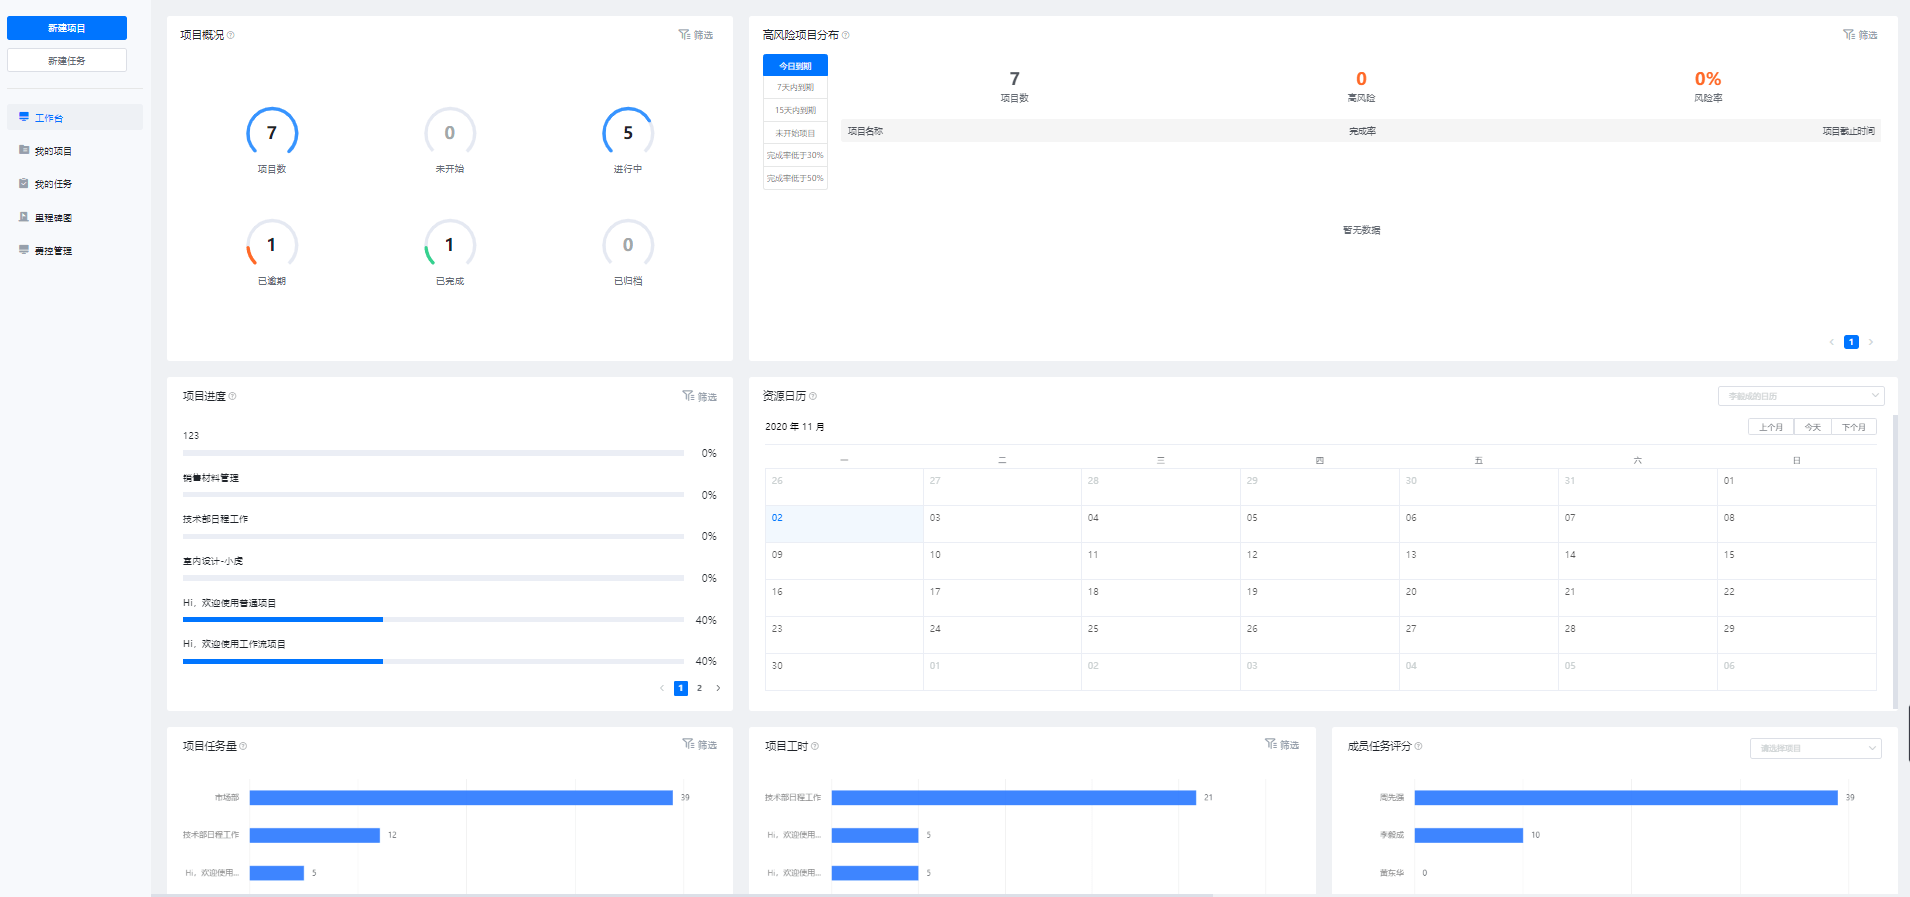Click 技术部日程工作 bar in 项目工时 chart

coord(1014,797)
